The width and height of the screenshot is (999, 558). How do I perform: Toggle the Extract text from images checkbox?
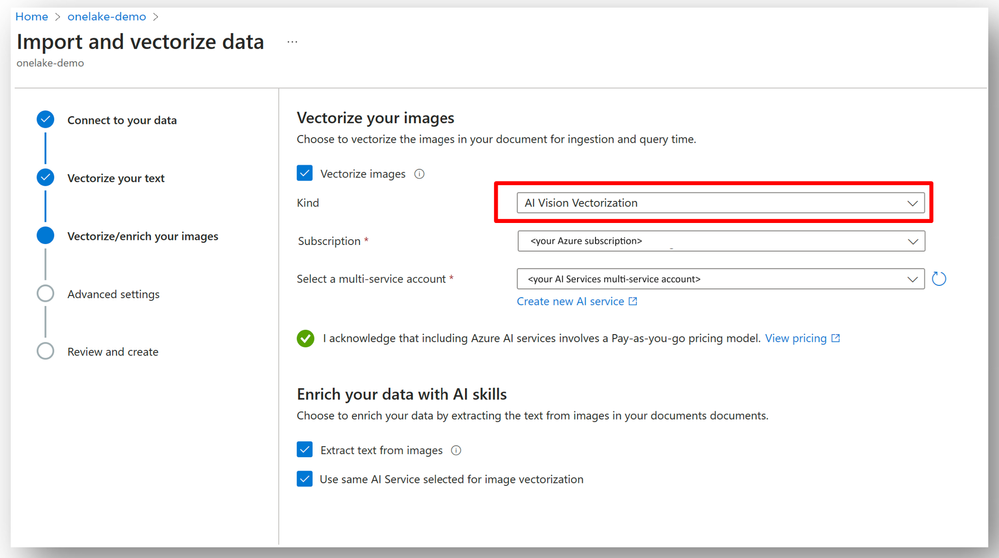coord(305,450)
